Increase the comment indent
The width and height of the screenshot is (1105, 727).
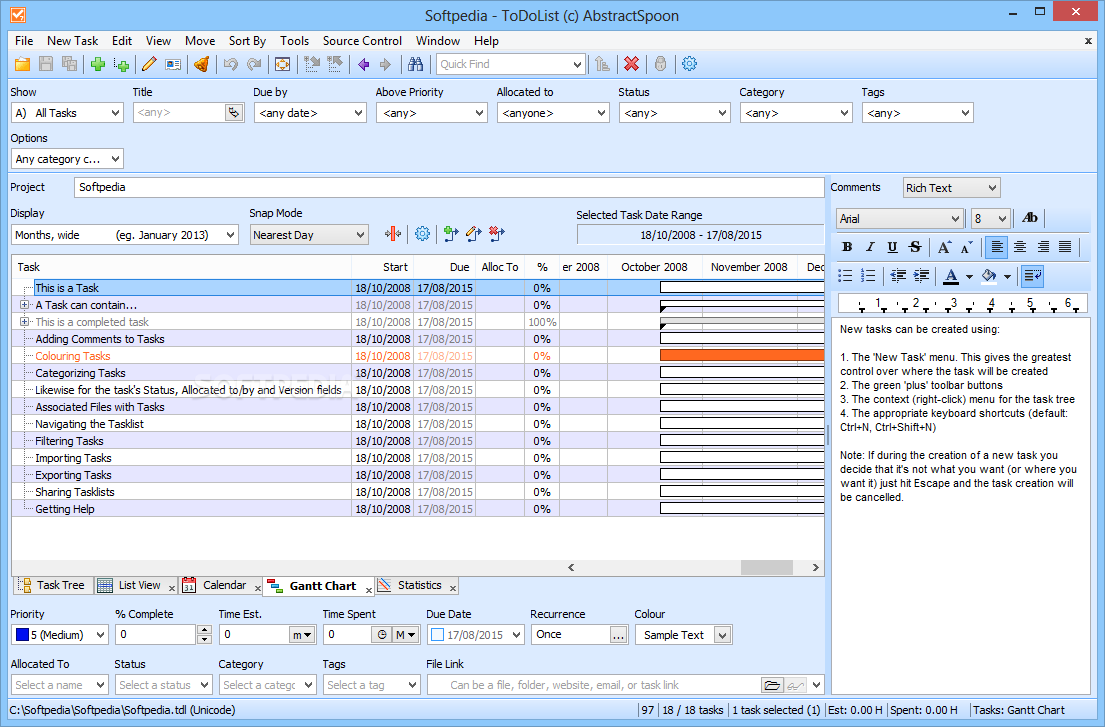tap(921, 275)
